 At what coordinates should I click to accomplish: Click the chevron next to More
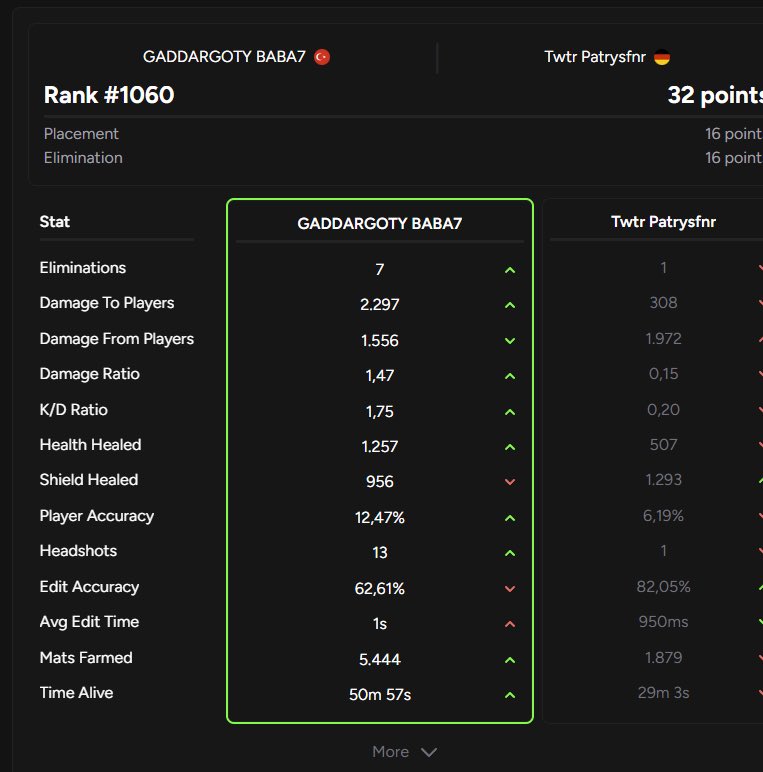[x=429, y=752]
